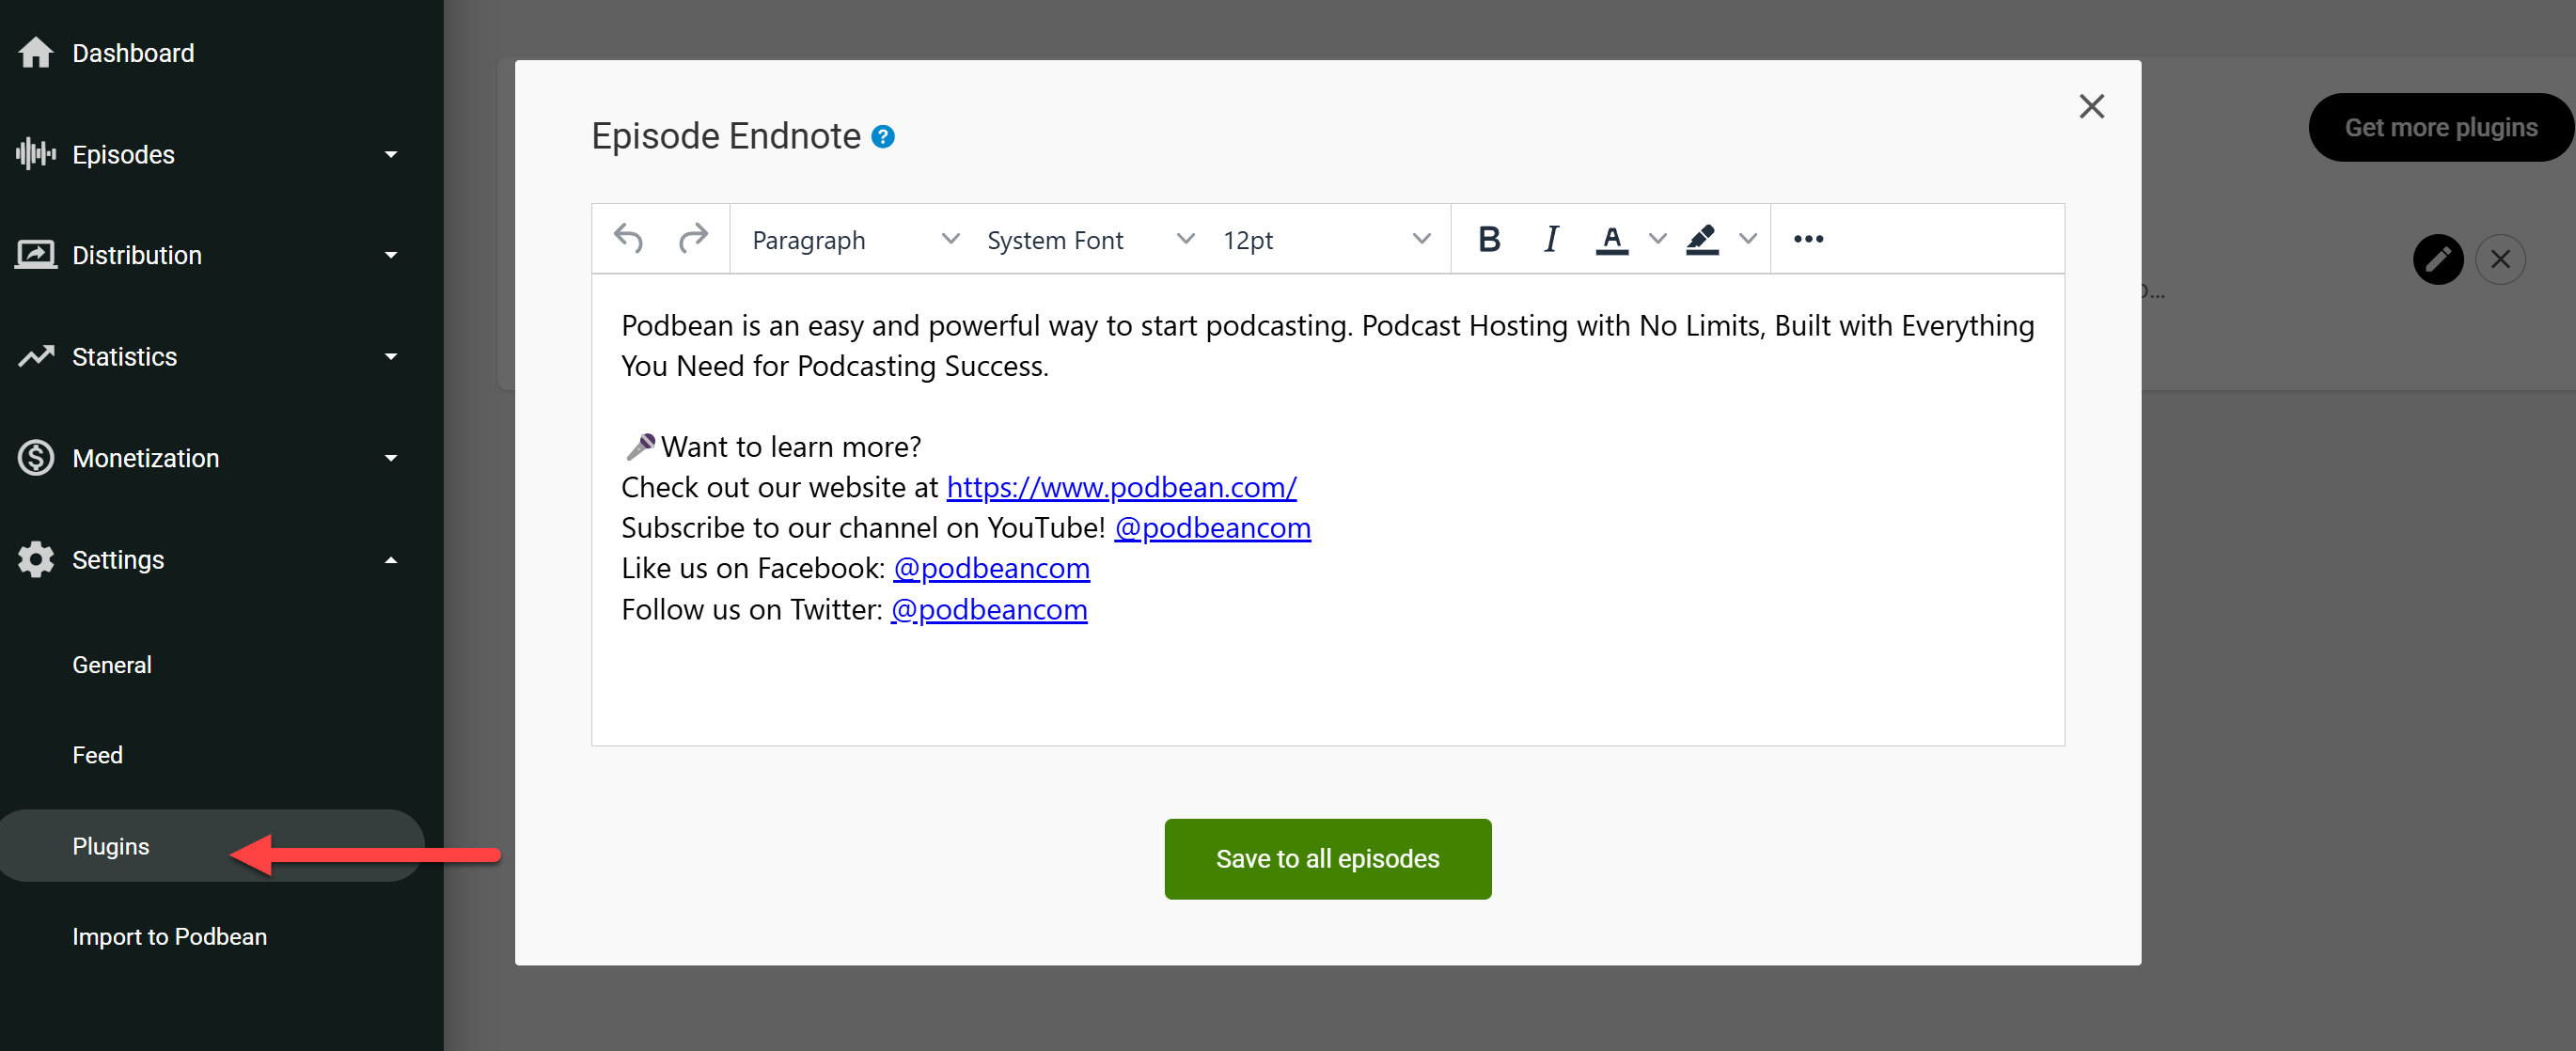Apply the highlight background color

pyautogui.click(x=1701, y=239)
